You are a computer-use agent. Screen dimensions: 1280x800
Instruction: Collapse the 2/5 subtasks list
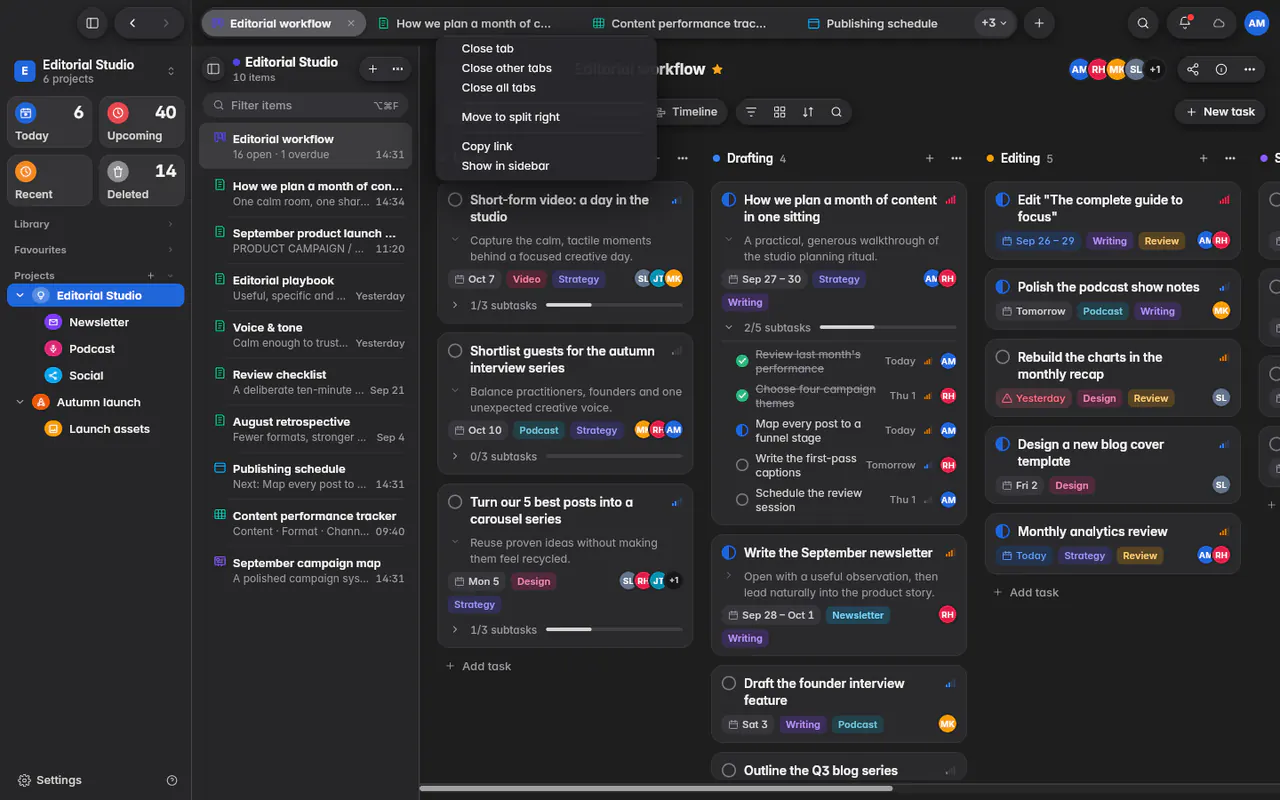728,327
